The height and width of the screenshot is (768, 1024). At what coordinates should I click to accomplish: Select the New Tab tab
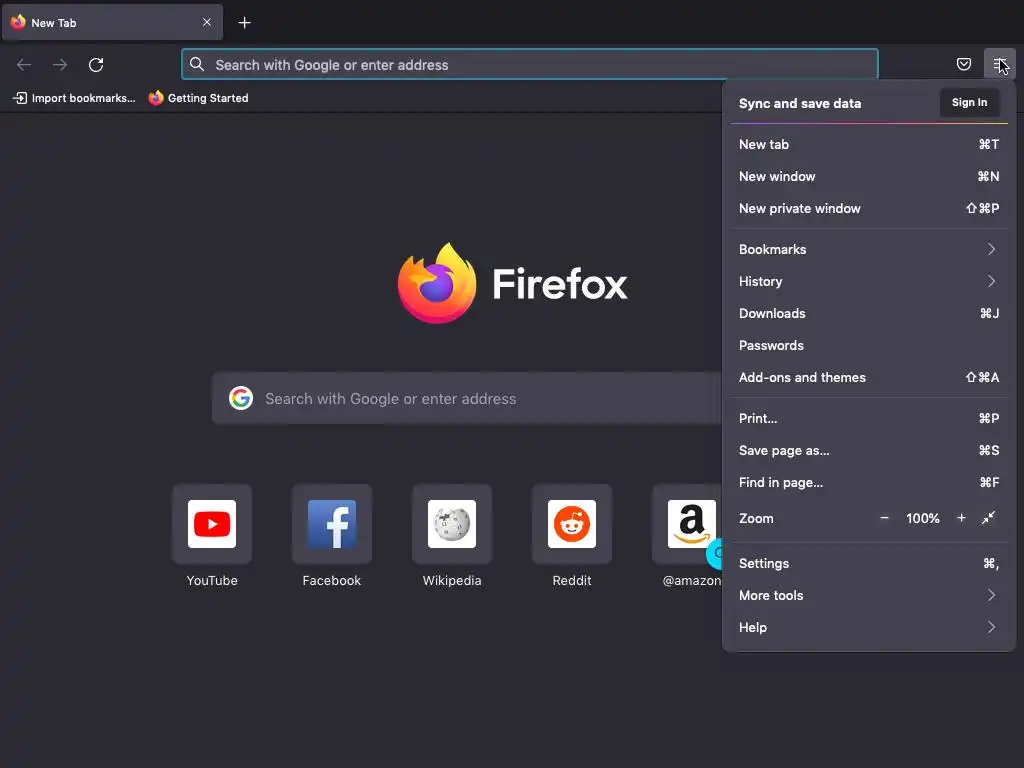click(x=112, y=22)
